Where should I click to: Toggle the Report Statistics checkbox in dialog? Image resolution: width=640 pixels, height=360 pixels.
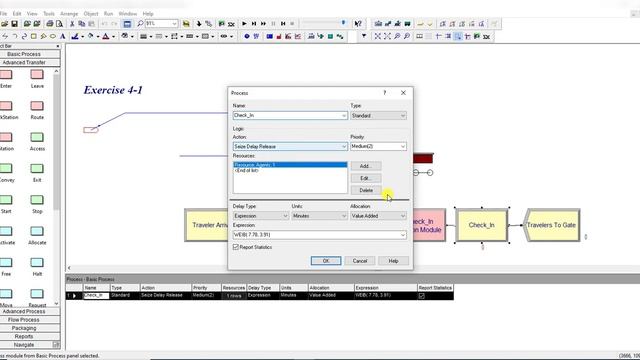[x=236, y=247]
